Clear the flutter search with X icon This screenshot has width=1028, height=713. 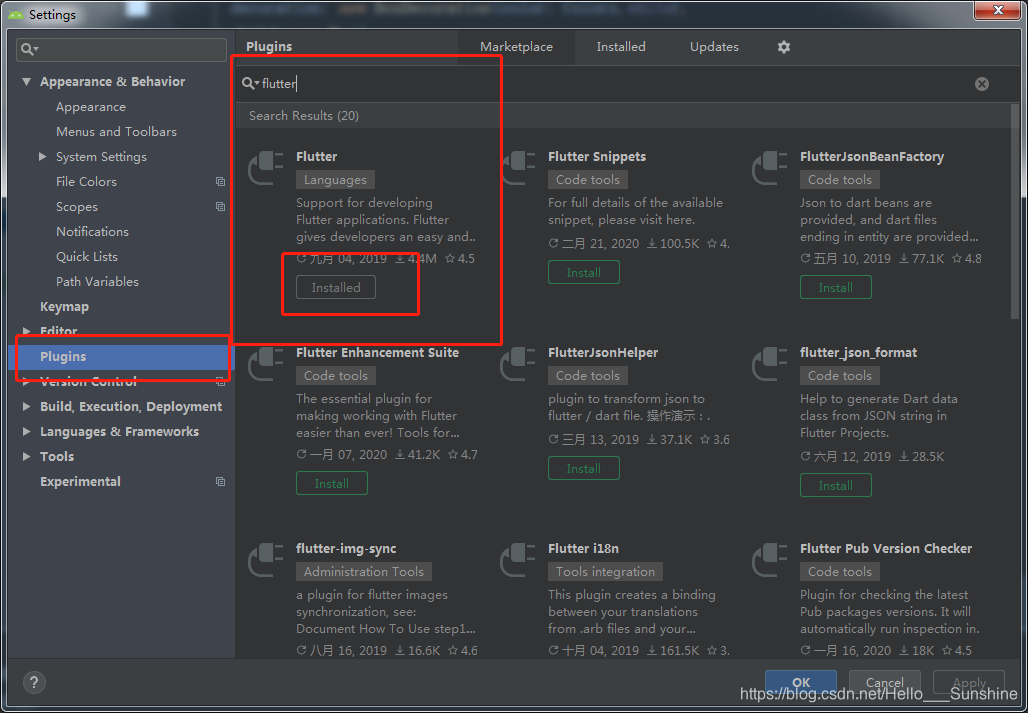tap(981, 84)
